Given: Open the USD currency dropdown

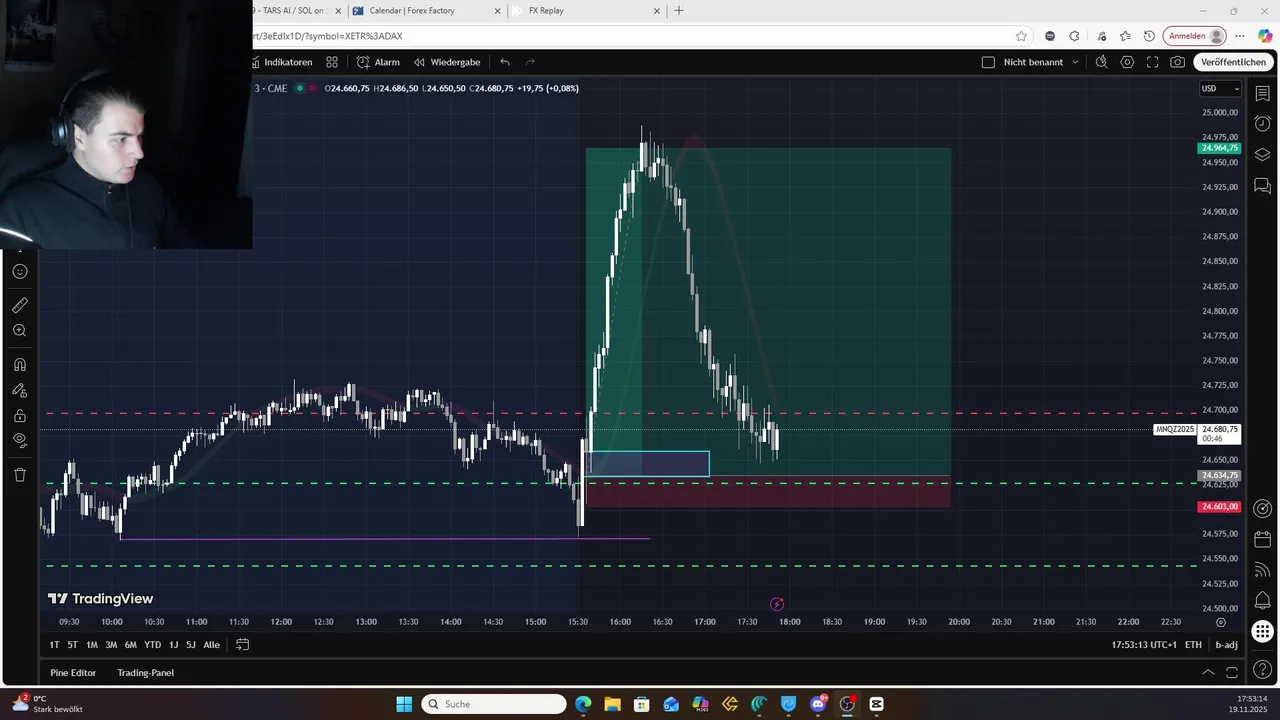Looking at the screenshot, I should click(1219, 89).
